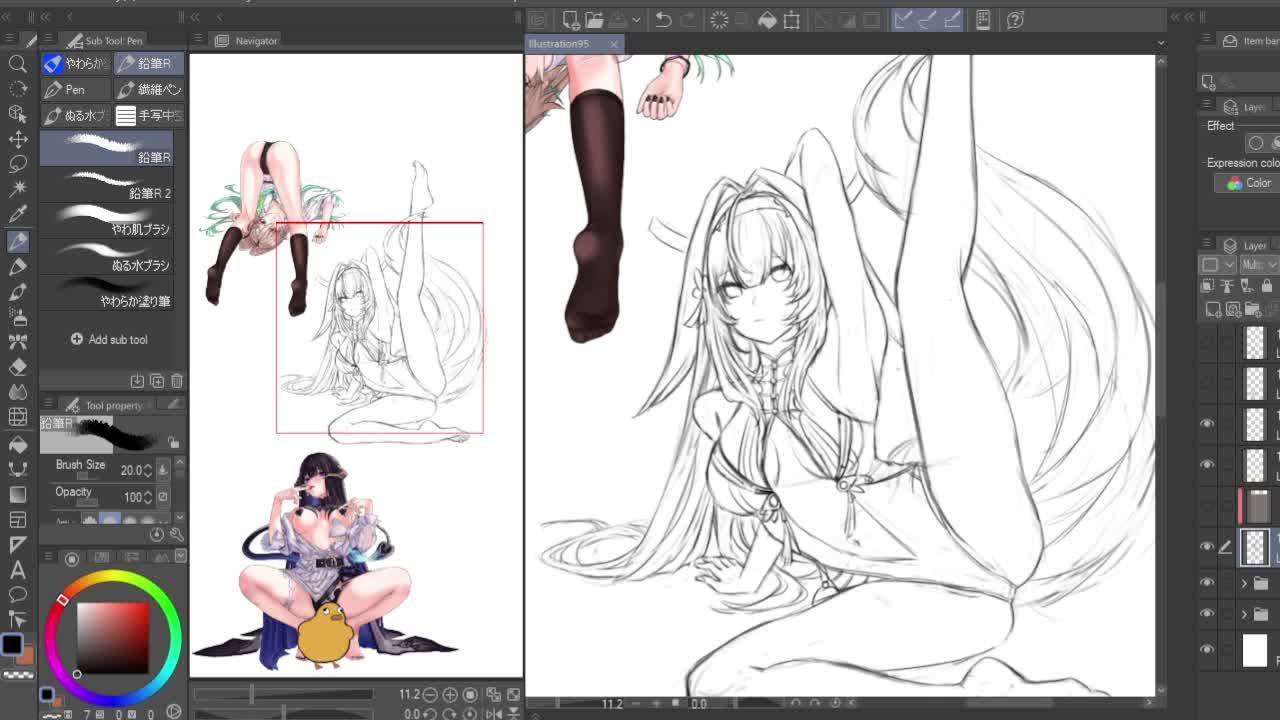Select the やわ肌ブラシ brush preset
1280x720 pixels.
(107, 222)
